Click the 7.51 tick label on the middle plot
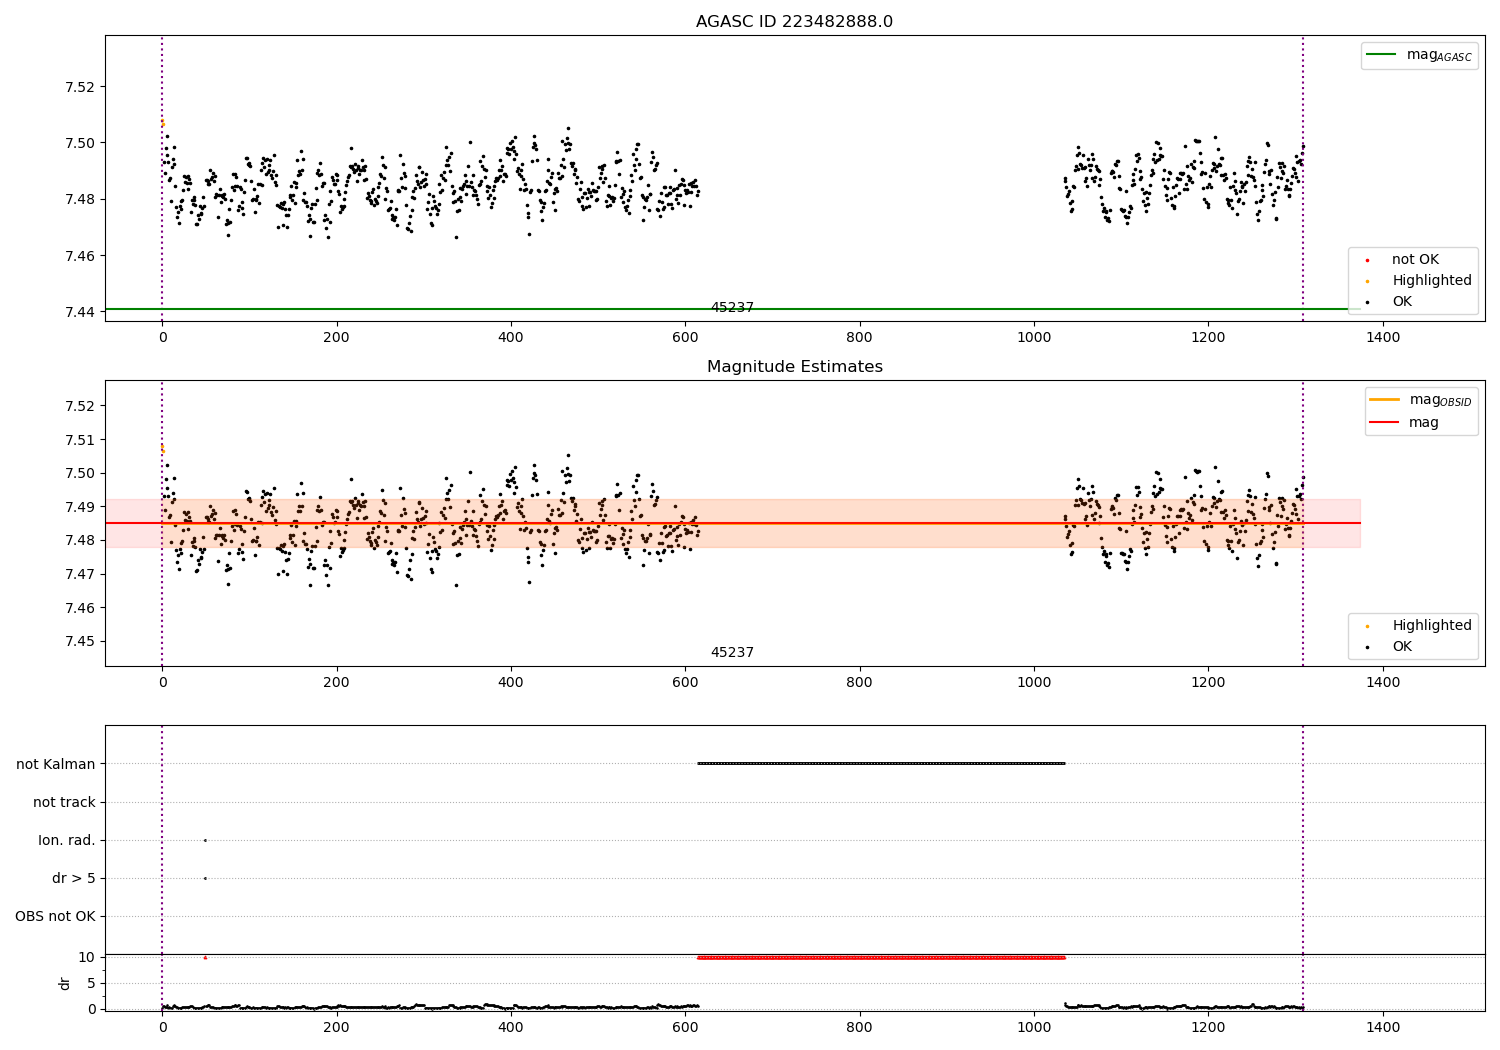 (x=78, y=440)
